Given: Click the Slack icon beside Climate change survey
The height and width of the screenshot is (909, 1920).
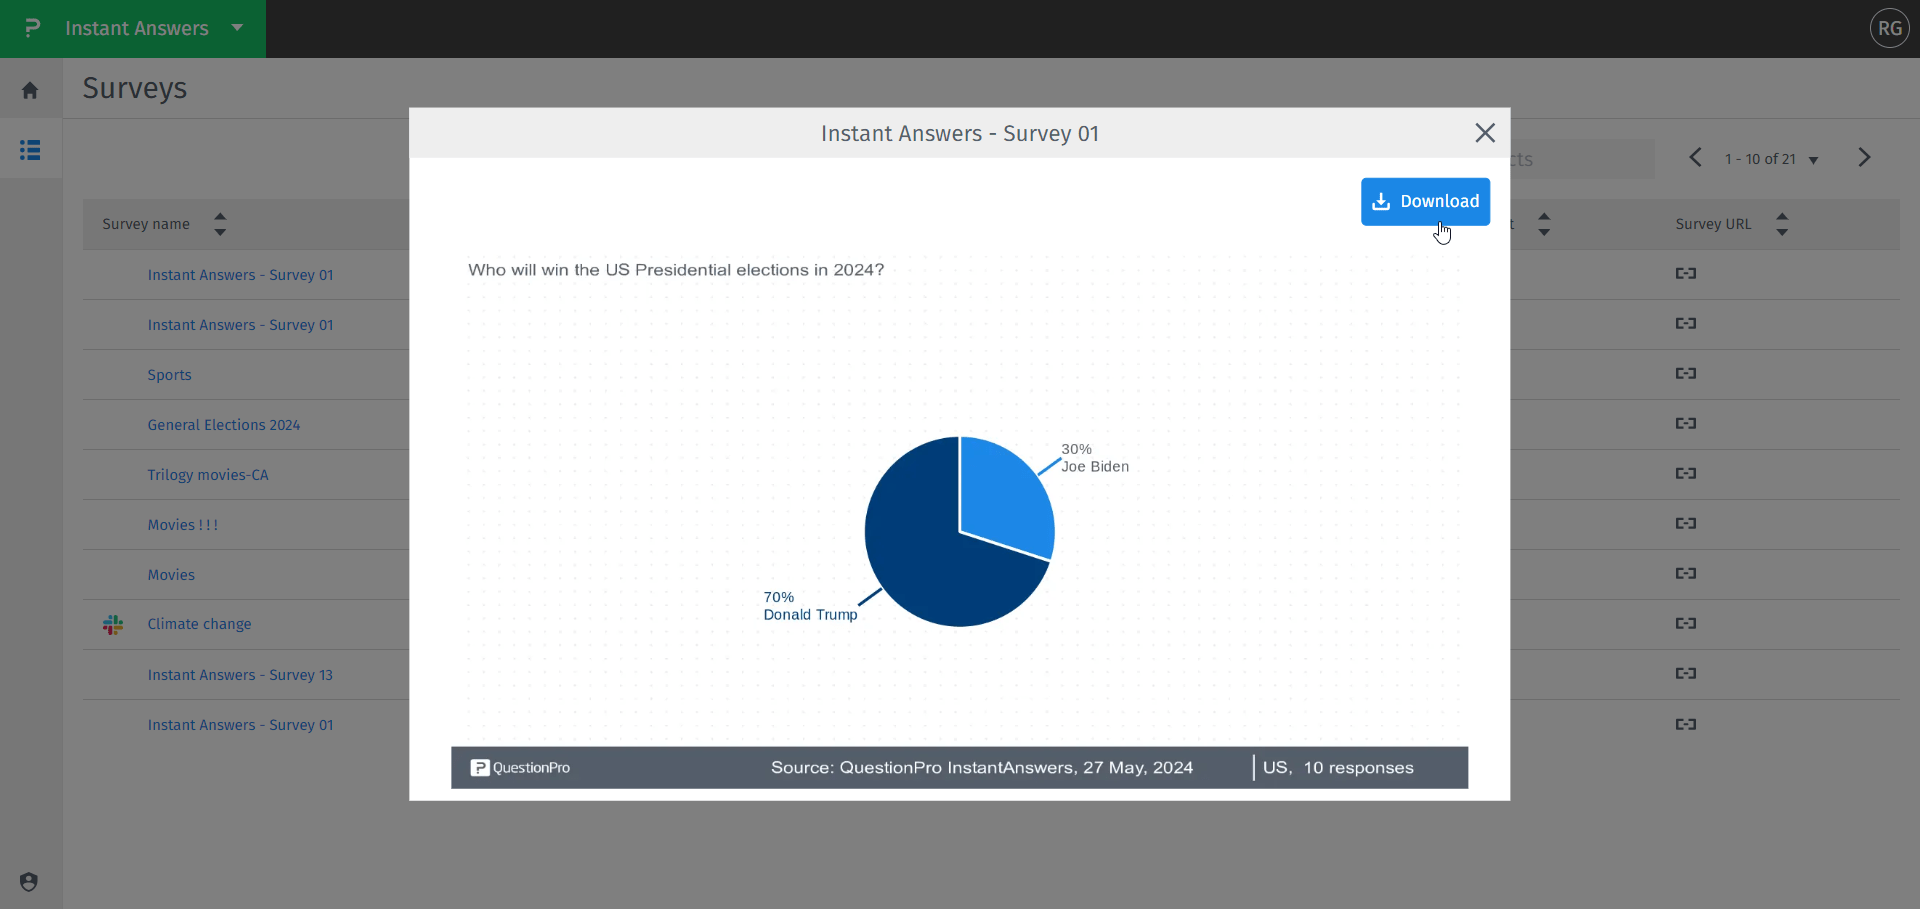Looking at the screenshot, I should point(113,624).
